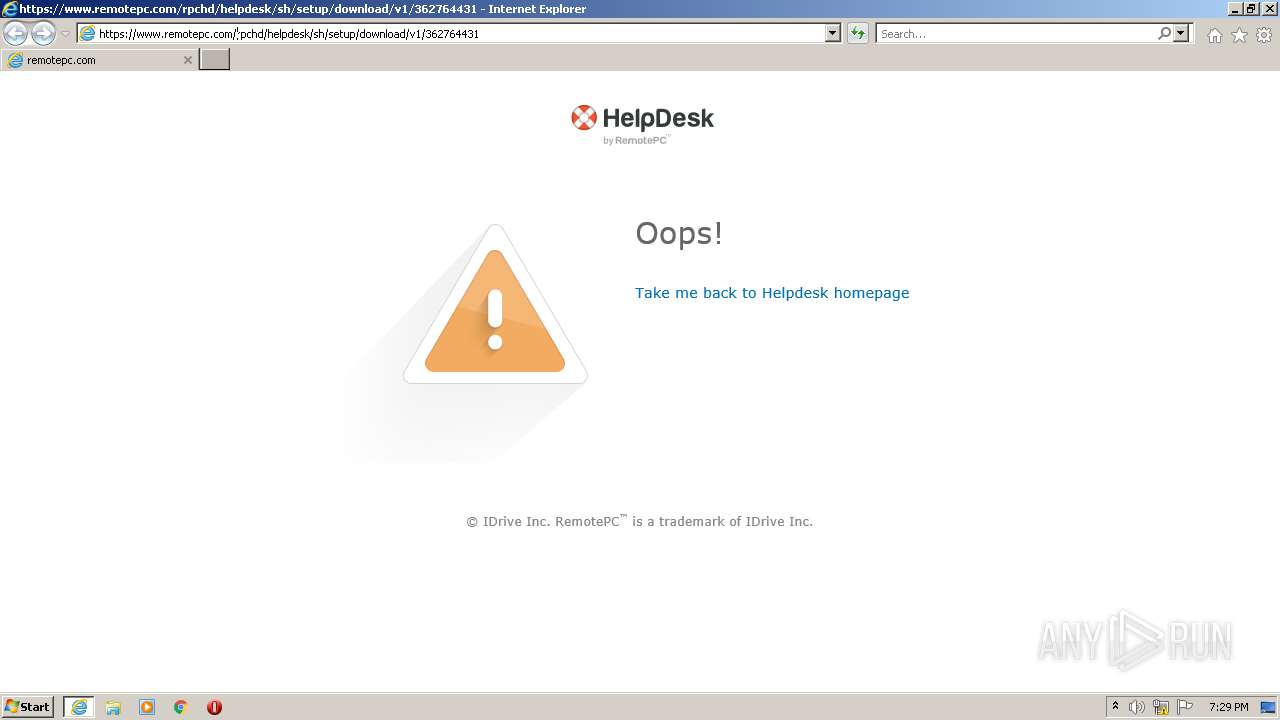Click the 7:29 PM clock
Screen dimensions: 1280x720
click(x=1228, y=707)
